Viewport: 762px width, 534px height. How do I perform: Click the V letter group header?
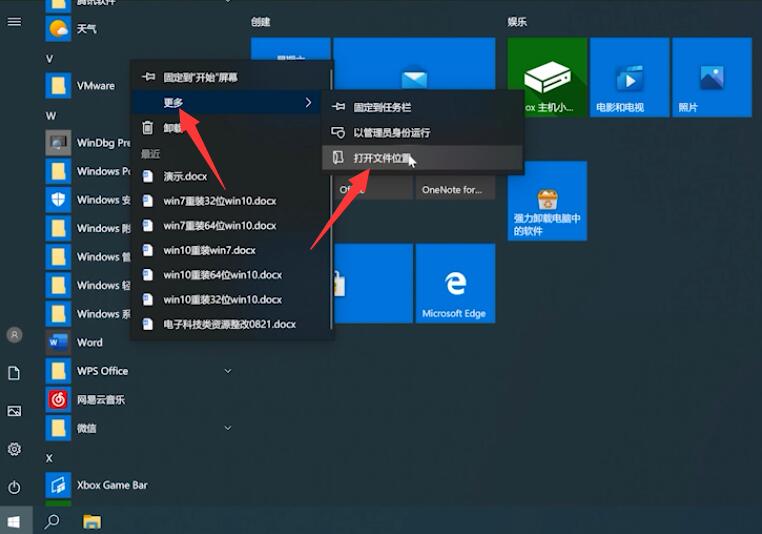click(49, 59)
